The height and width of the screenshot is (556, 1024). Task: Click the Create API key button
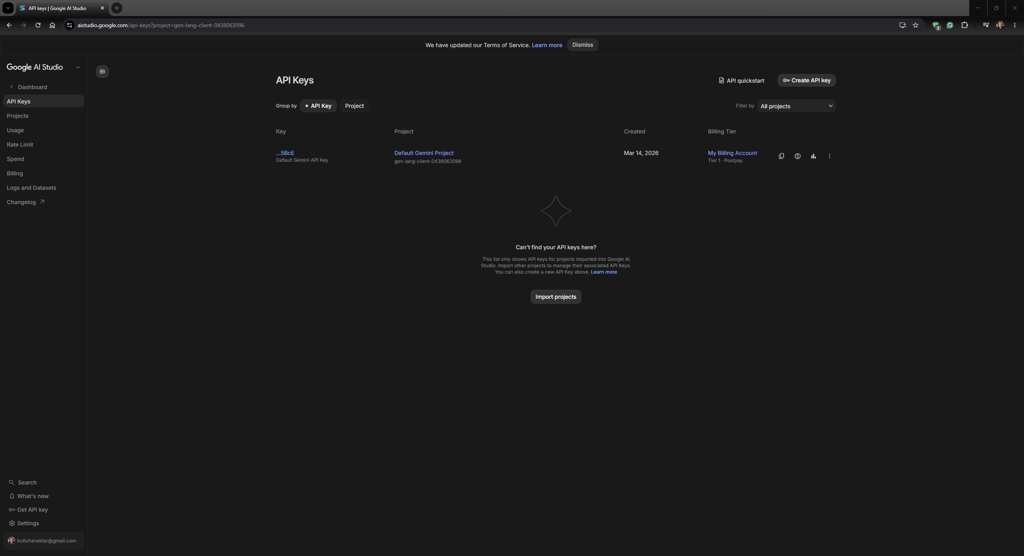807,80
